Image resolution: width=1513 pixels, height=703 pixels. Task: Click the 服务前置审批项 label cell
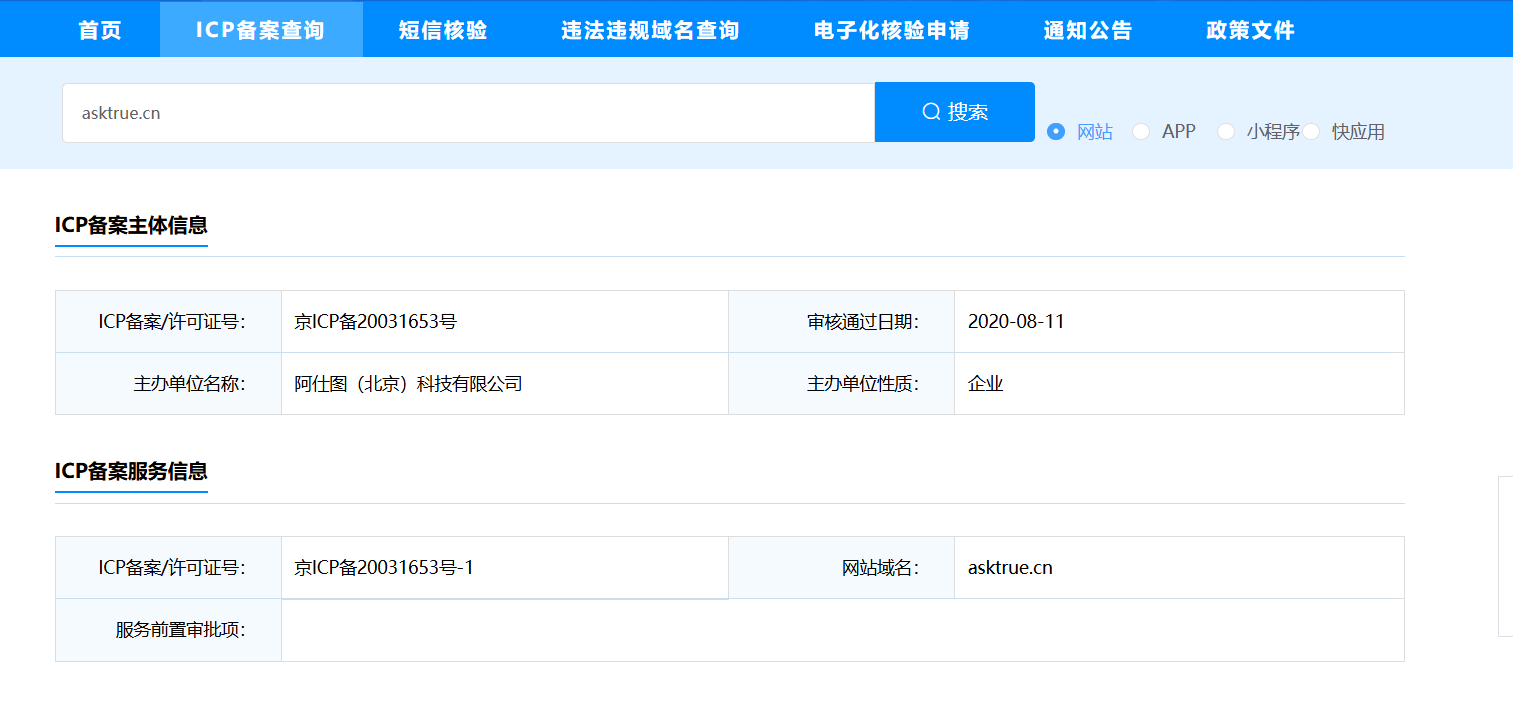(168, 630)
